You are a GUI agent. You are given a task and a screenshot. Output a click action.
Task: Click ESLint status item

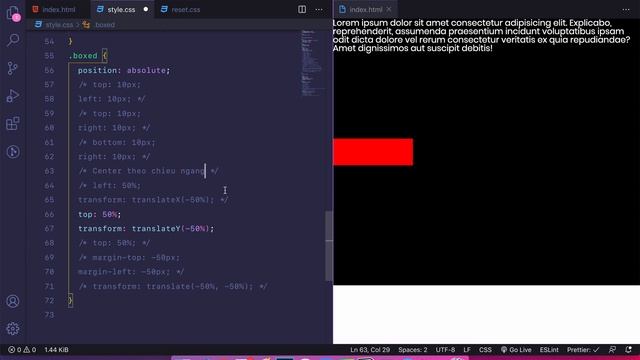pos(549,350)
